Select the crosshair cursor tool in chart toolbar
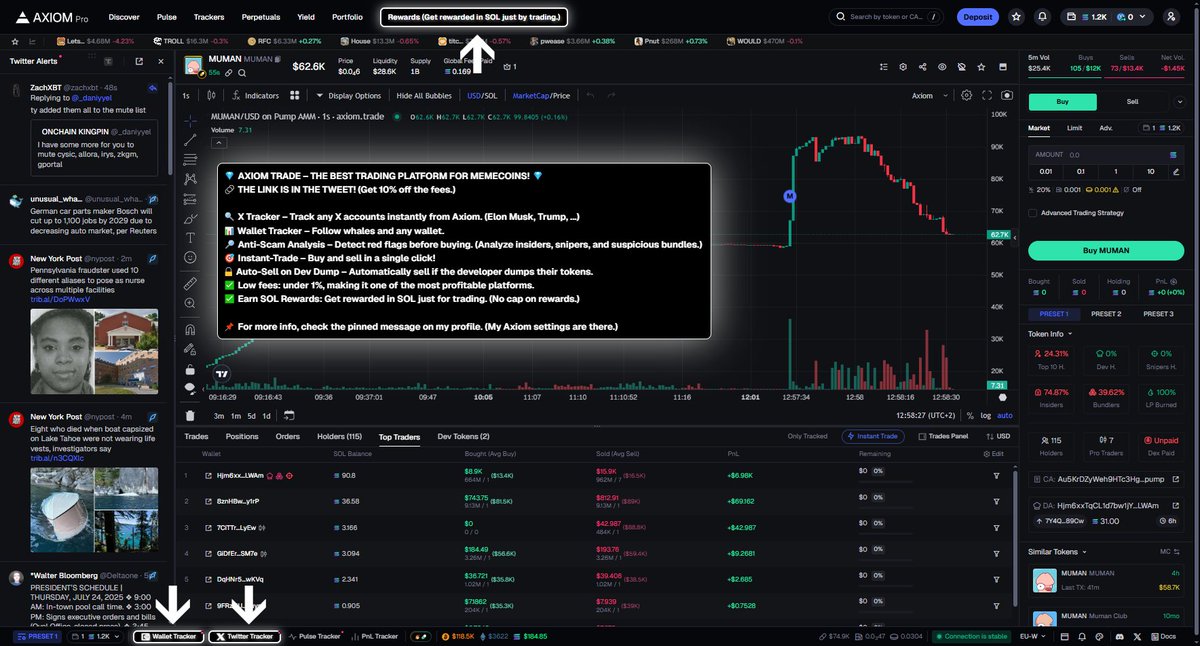 pyautogui.click(x=190, y=119)
